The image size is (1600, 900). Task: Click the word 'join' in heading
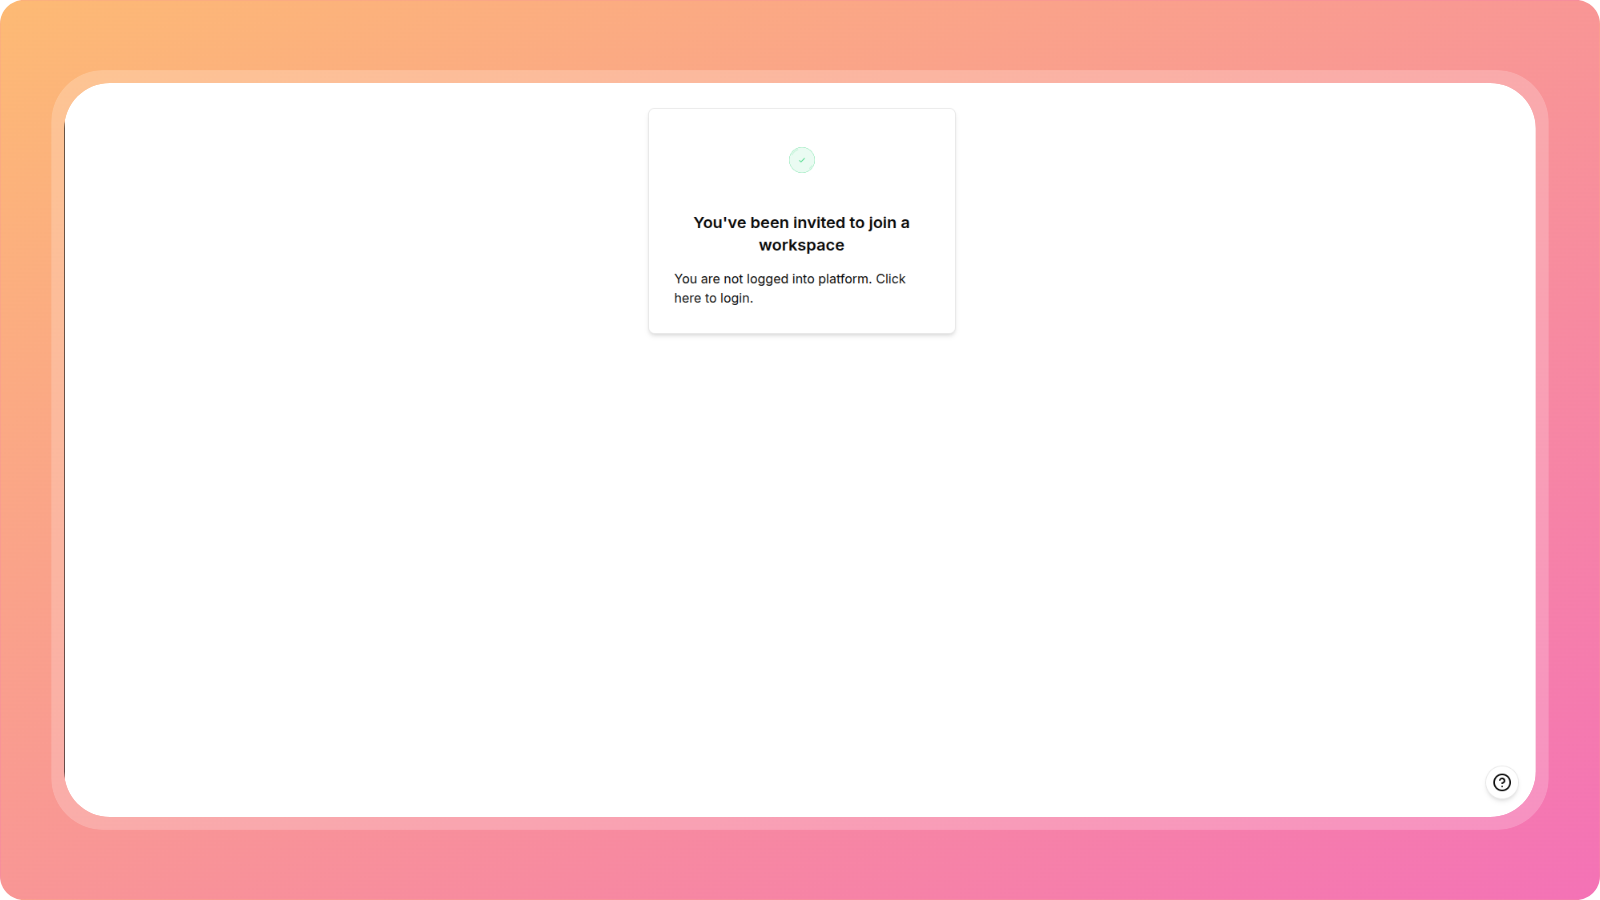(882, 223)
